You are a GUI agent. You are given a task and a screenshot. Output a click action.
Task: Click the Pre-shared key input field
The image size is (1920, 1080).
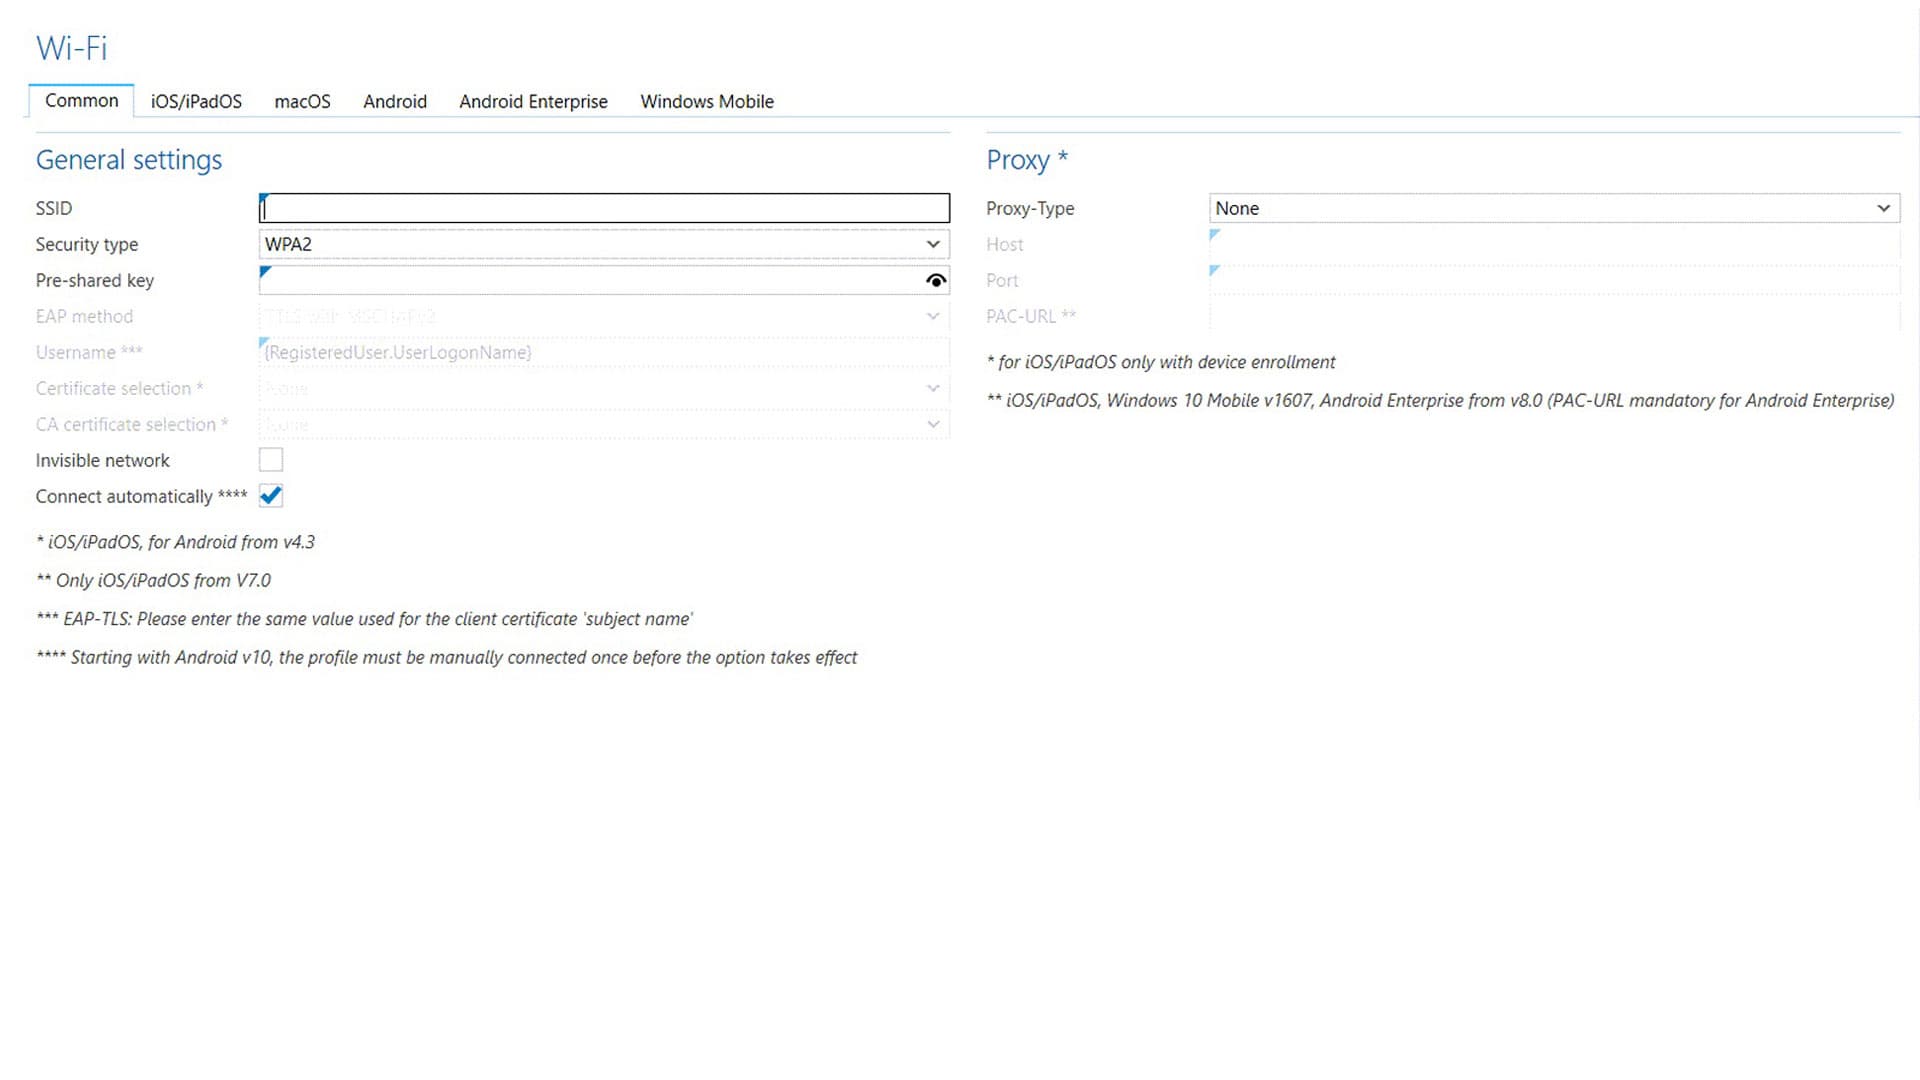click(x=590, y=280)
